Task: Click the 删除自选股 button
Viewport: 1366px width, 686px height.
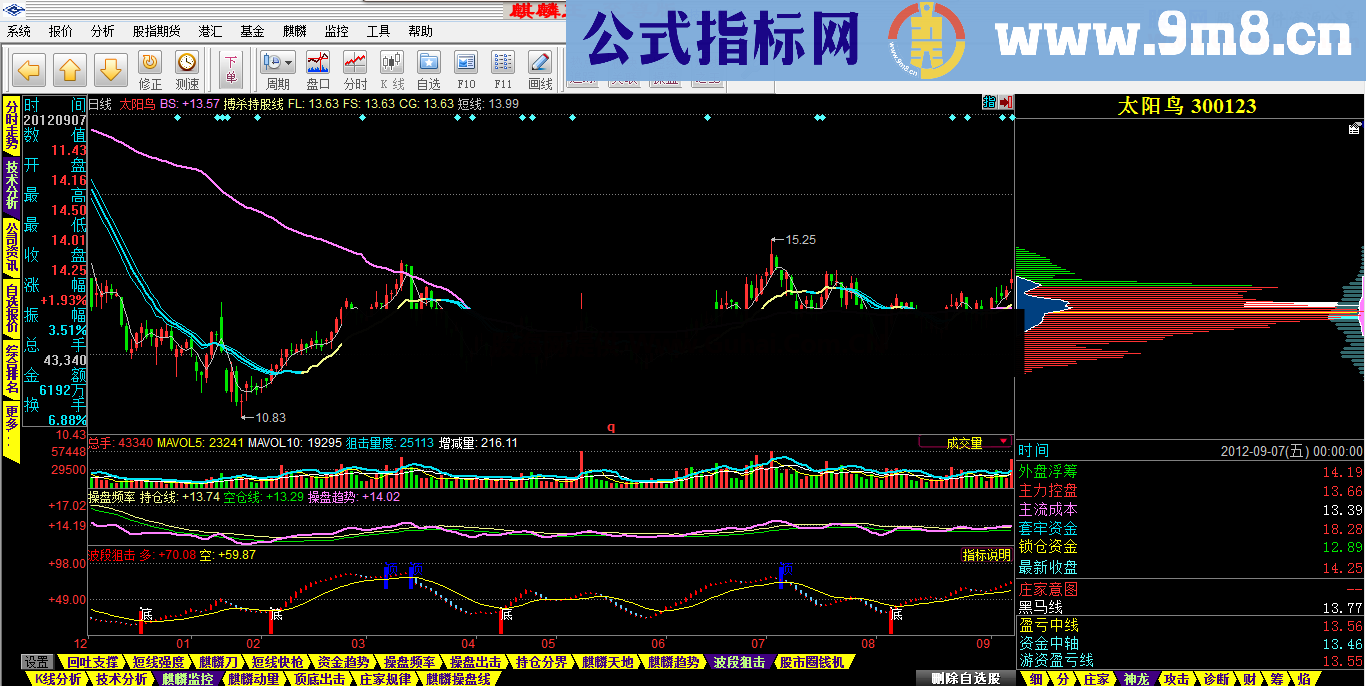Action: coord(965,678)
